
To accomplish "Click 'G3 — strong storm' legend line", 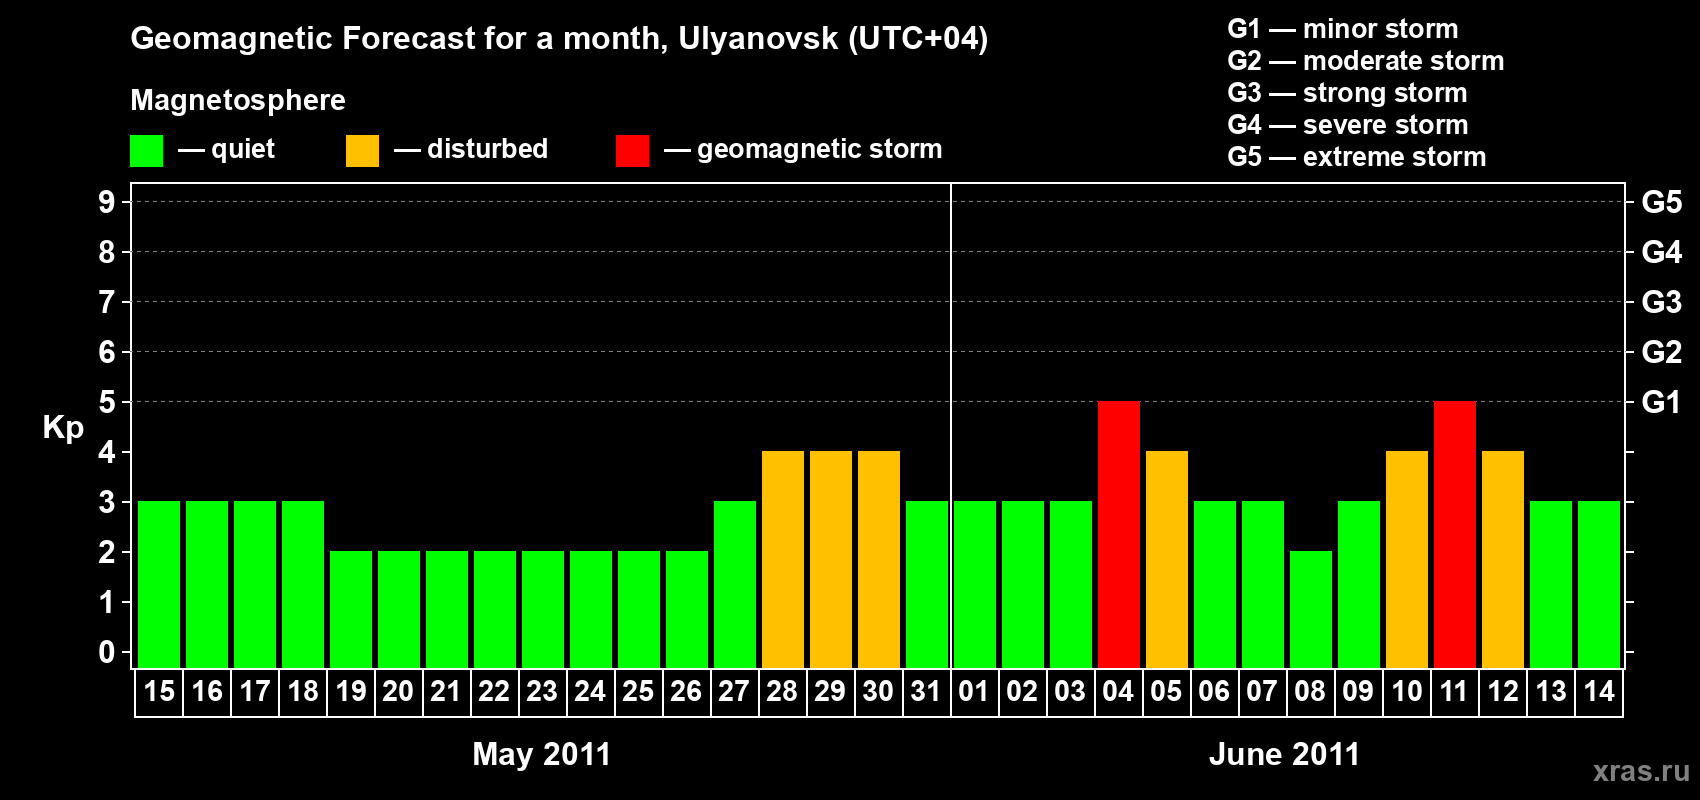I will [x=1347, y=93].
